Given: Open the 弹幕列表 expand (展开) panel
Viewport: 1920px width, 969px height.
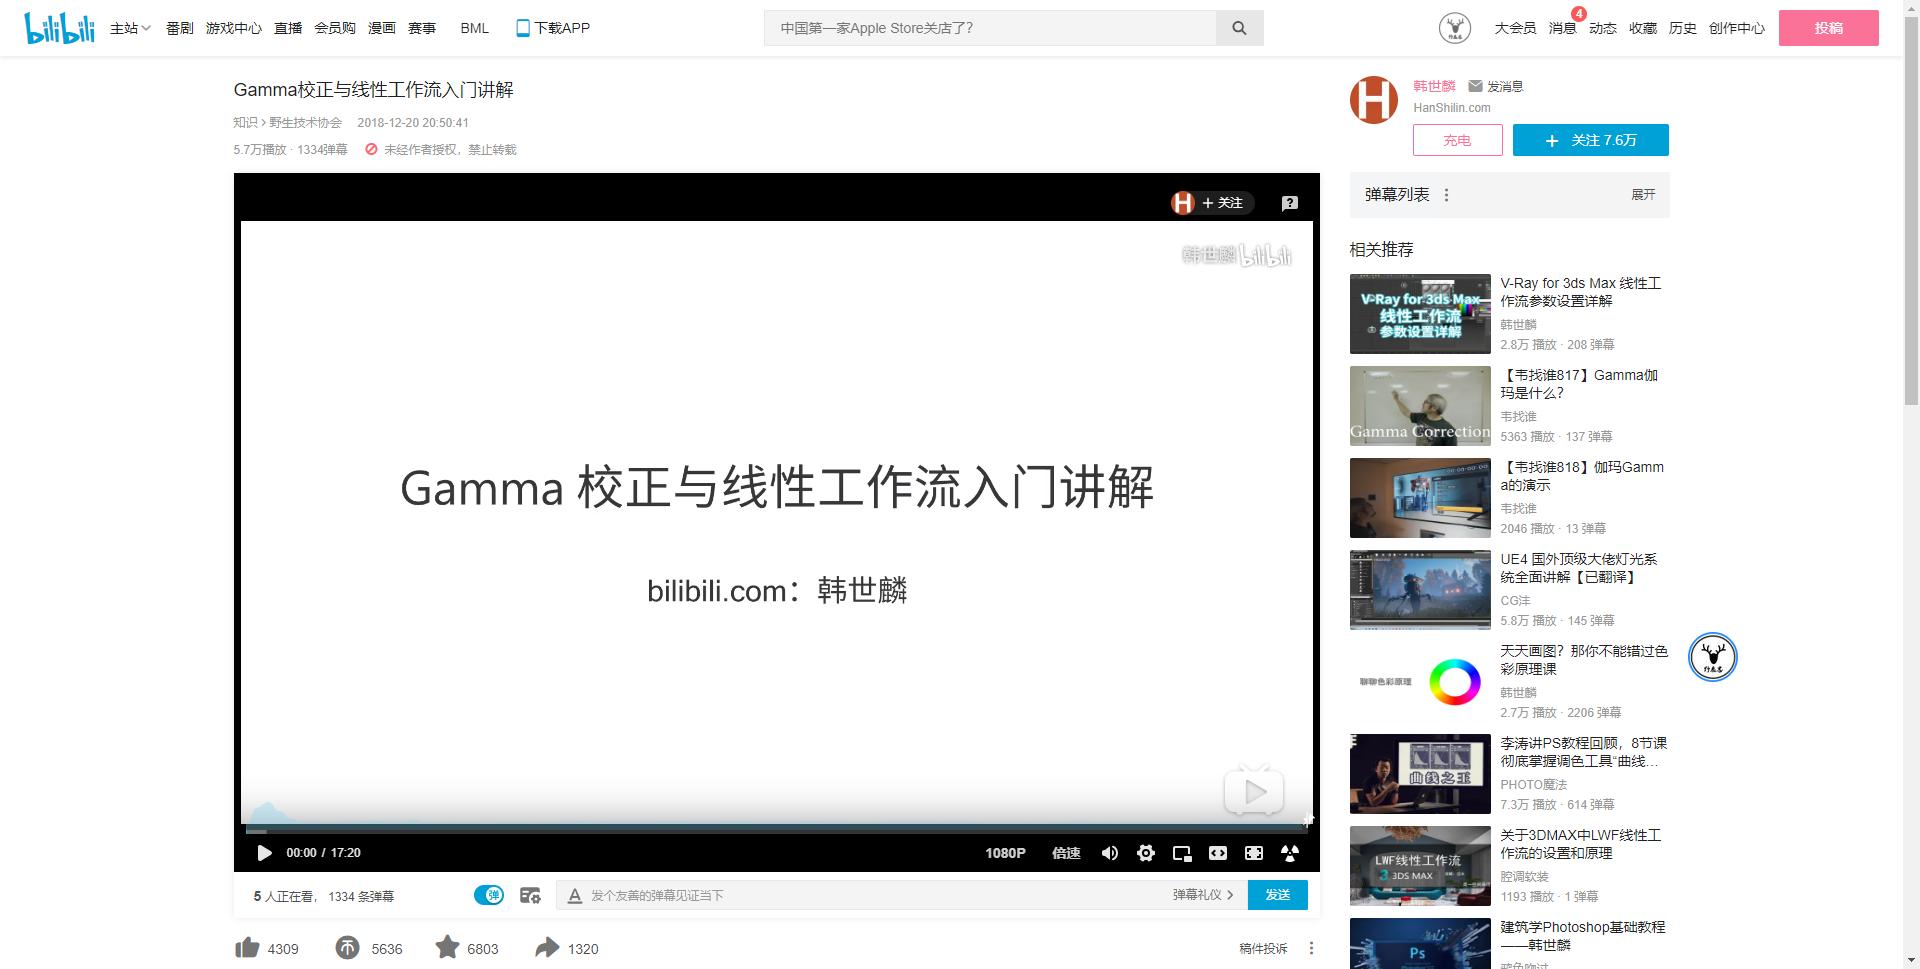Looking at the screenshot, I should (1643, 195).
